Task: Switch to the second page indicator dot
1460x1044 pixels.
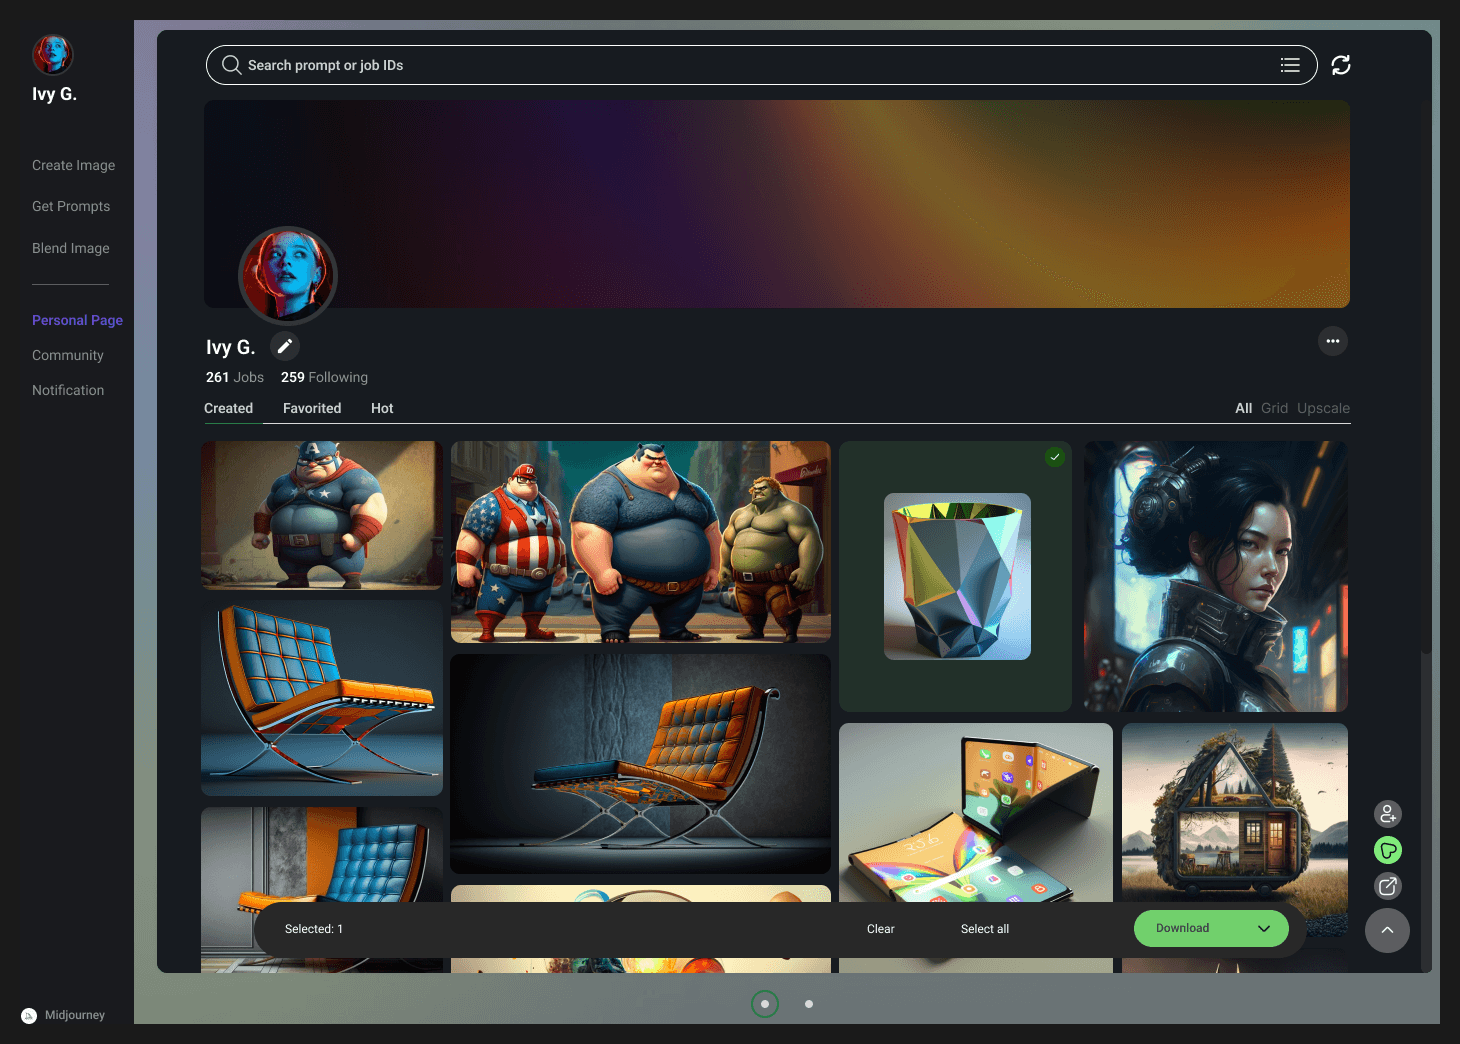Action: (809, 1004)
